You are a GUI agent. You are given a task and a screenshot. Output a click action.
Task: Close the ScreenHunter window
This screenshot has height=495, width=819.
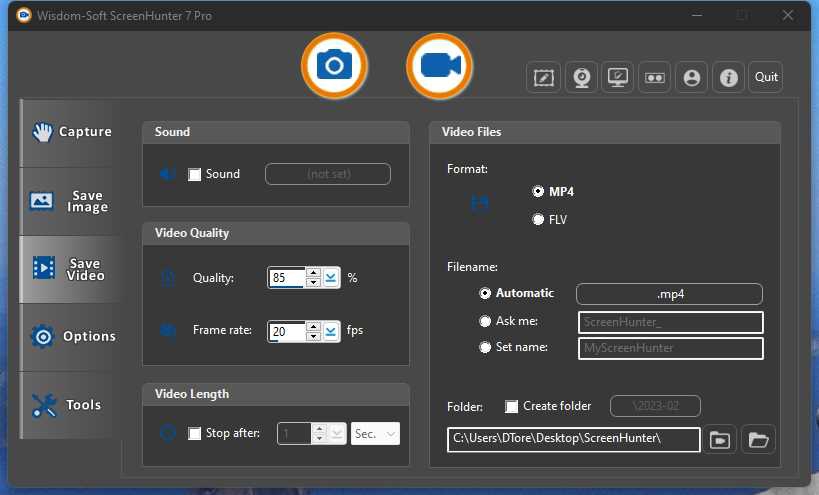tap(788, 16)
